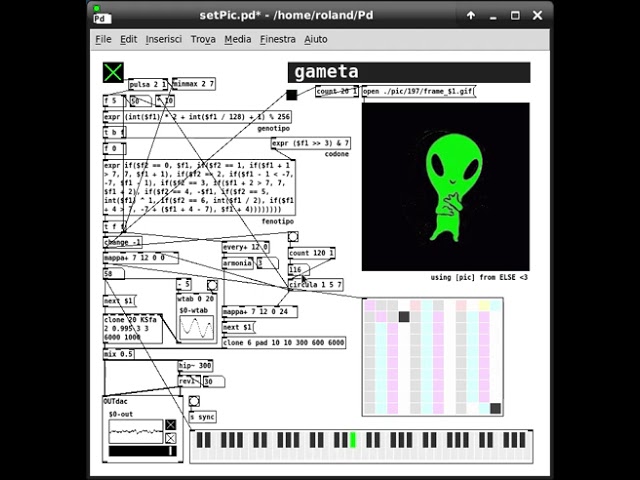Open the Trova menu
640x480 pixels.
click(203, 39)
